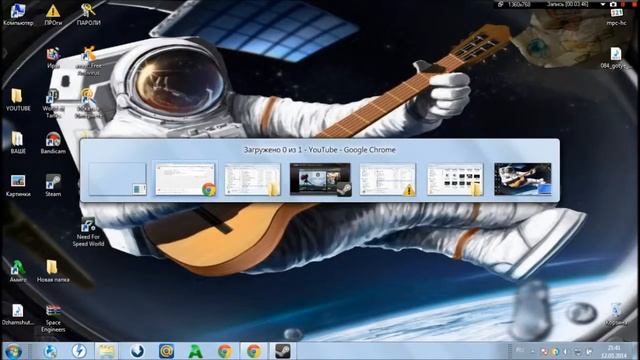This screenshot has width=640, height=360.
Task: Open the Bandicam recording bar dropdown arrow
Action: (603, 4)
